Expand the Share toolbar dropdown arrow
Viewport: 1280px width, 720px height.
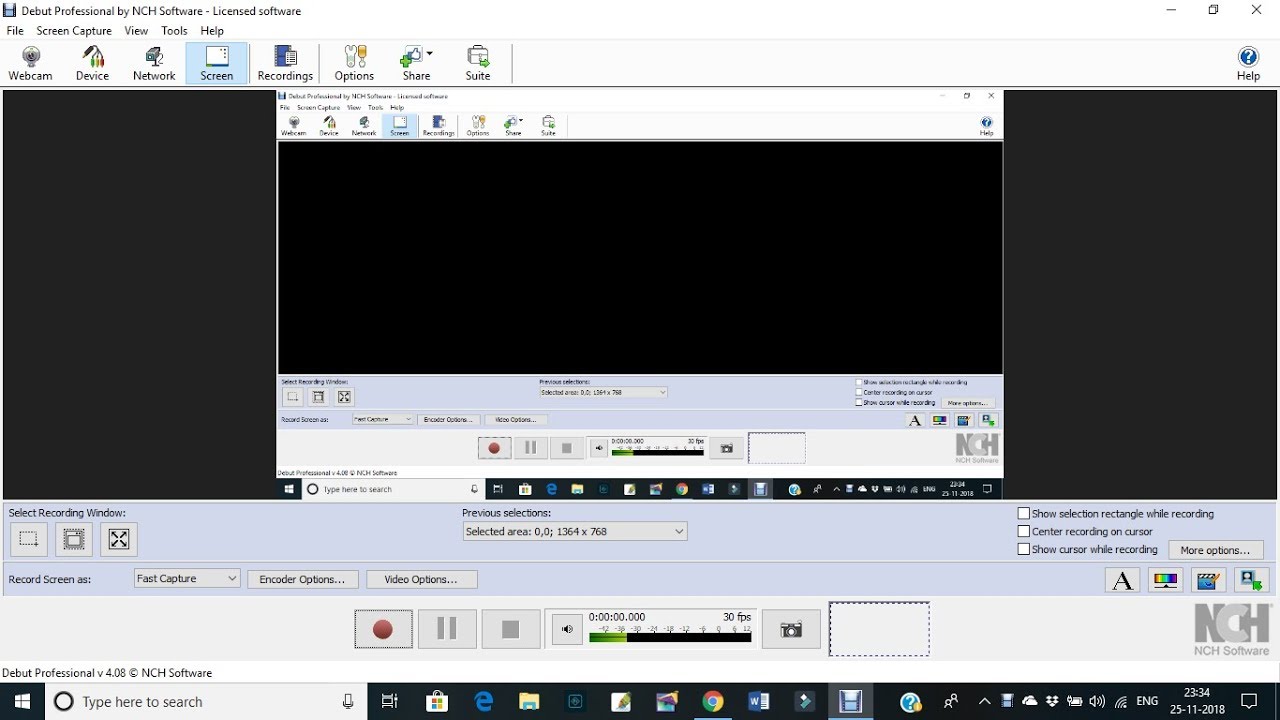430,53
